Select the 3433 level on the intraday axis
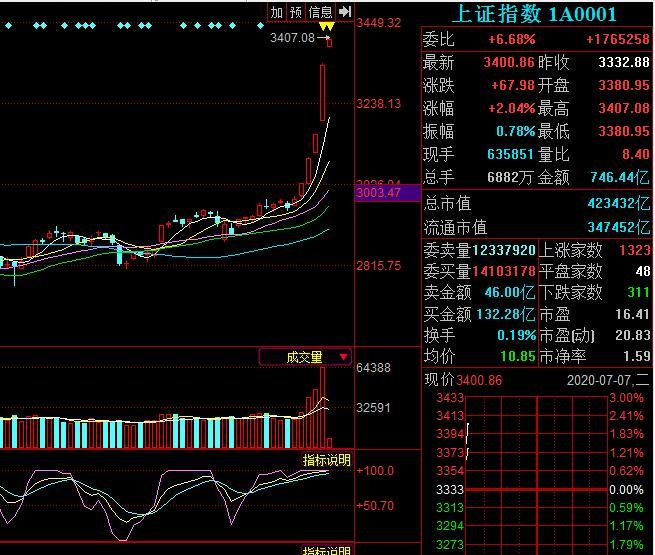 click(x=450, y=398)
